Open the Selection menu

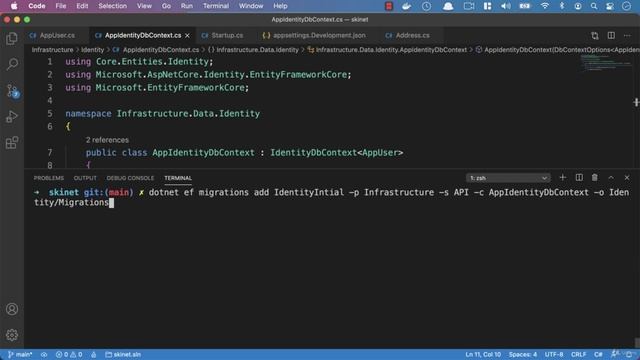[x=113, y=6]
